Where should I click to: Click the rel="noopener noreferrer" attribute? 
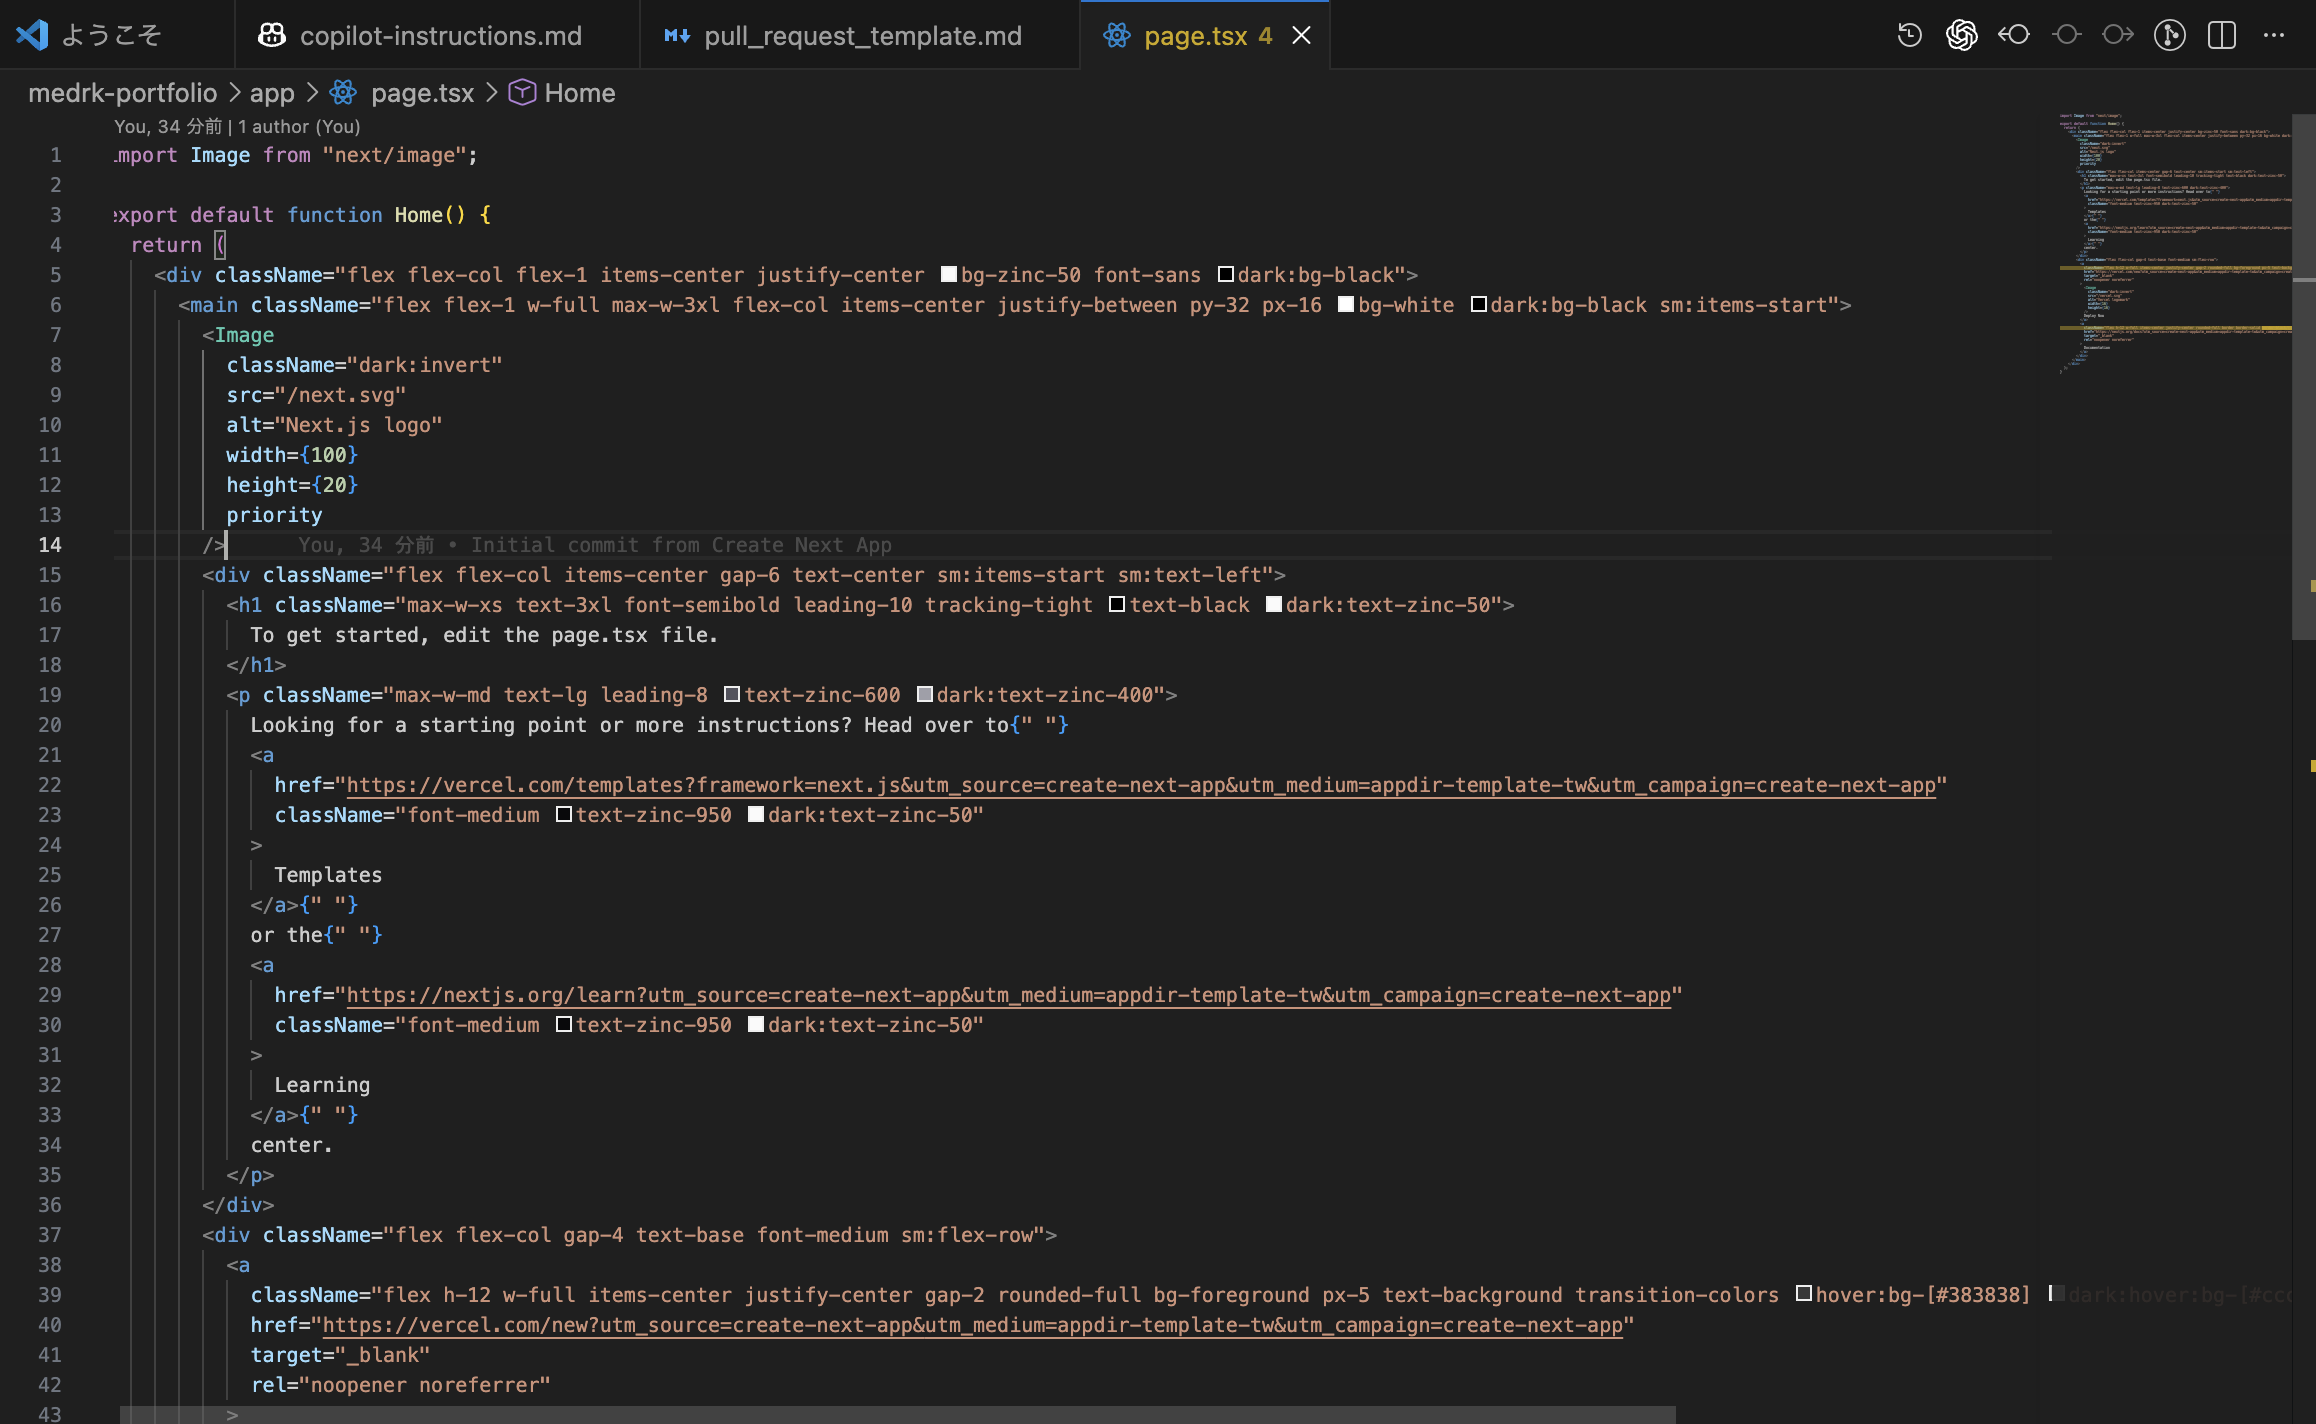pyautogui.click(x=400, y=1385)
